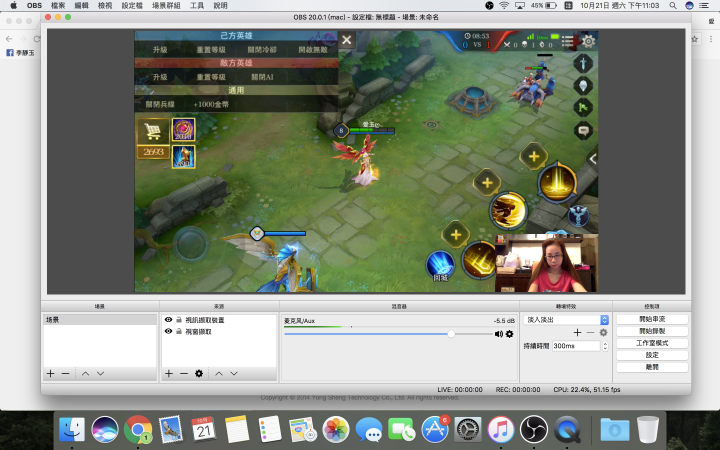Select 視窗擷取 source row
Image resolution: width=720 pixels, height=450 pixels.
pos(219,331)
